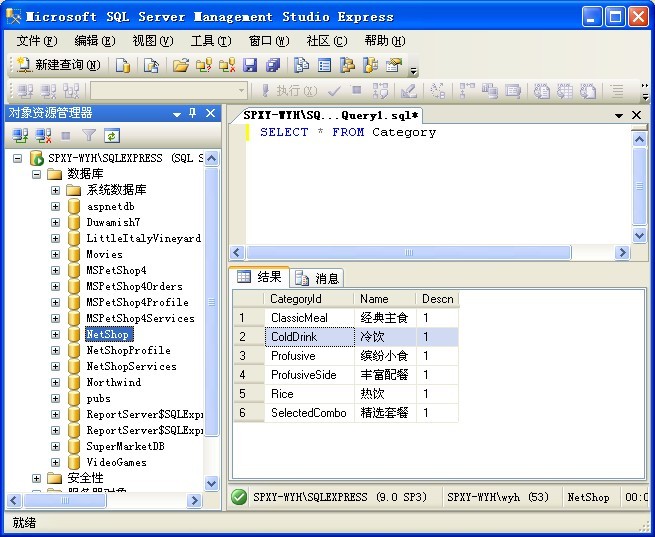Click the Properties Window toolbar icon

pyautogui.click(x=394, y=65)
